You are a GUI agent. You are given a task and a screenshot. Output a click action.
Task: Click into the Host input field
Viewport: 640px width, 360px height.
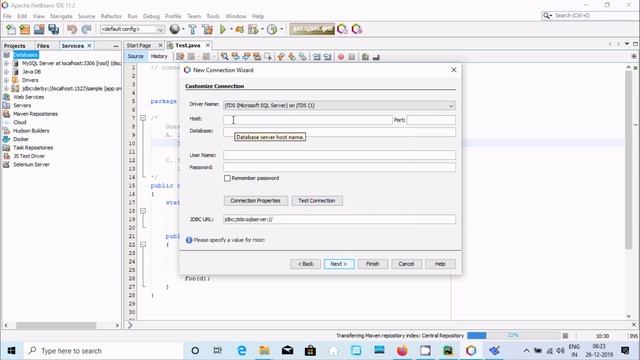(308, 120)
